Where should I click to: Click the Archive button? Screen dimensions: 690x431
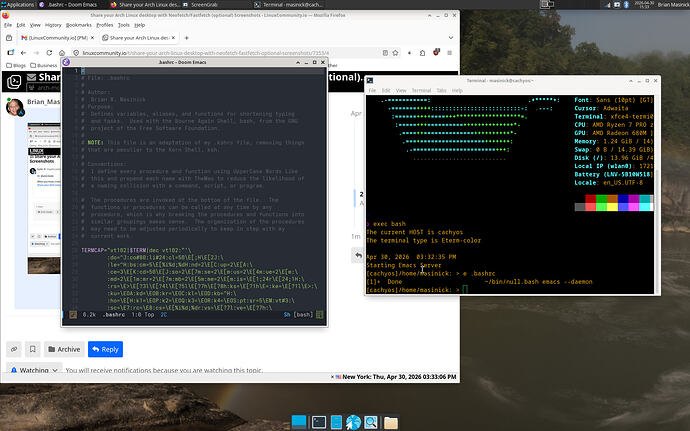64,349
